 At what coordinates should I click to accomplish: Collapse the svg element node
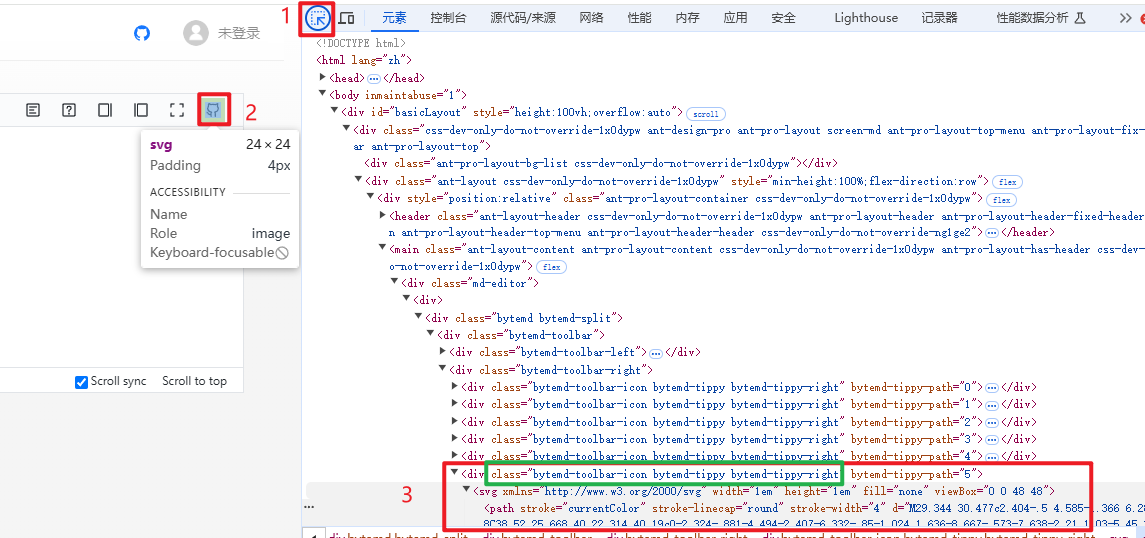tap(467, 491)
